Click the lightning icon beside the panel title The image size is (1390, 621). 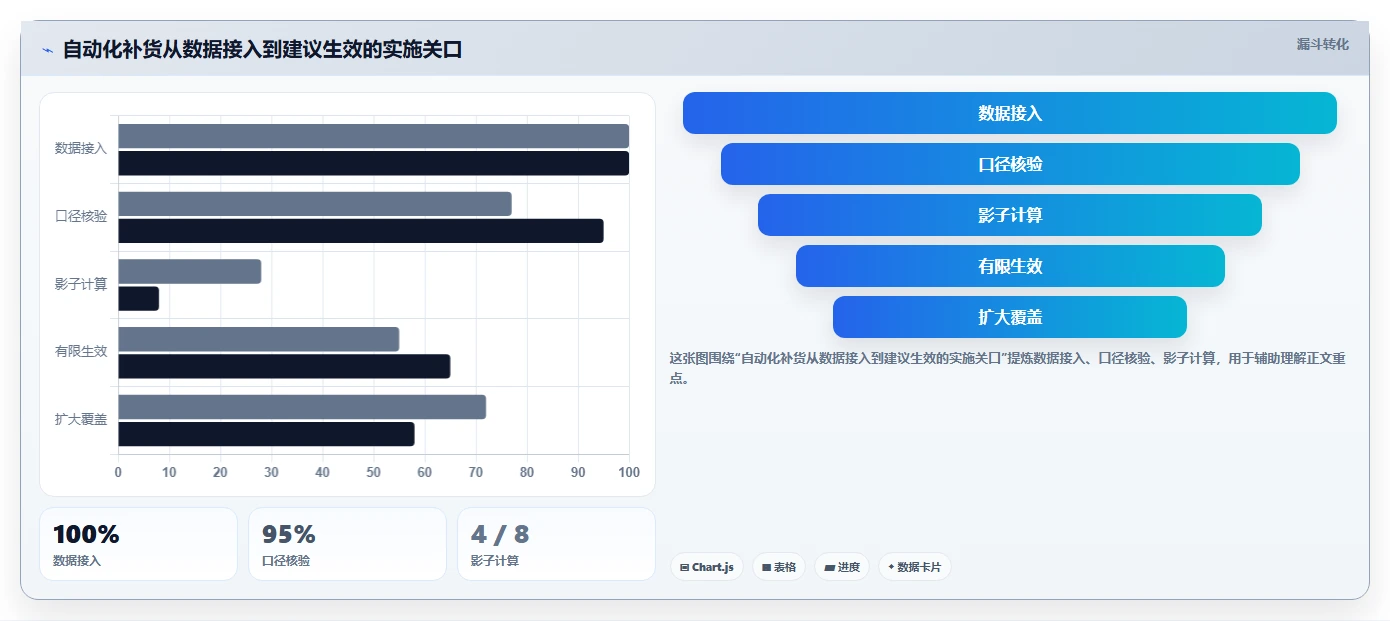tap(47, 50)
